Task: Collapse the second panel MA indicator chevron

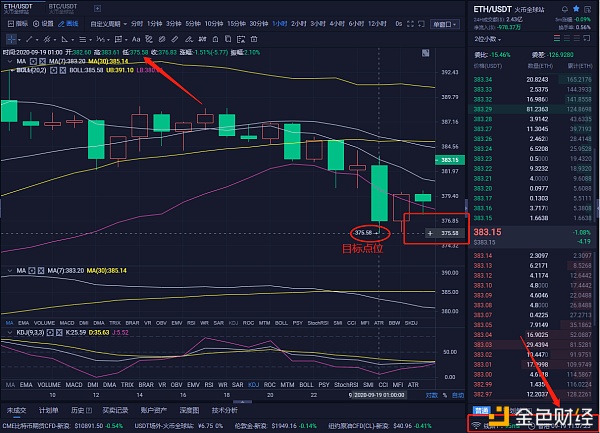Action: (x=9, y=271)
